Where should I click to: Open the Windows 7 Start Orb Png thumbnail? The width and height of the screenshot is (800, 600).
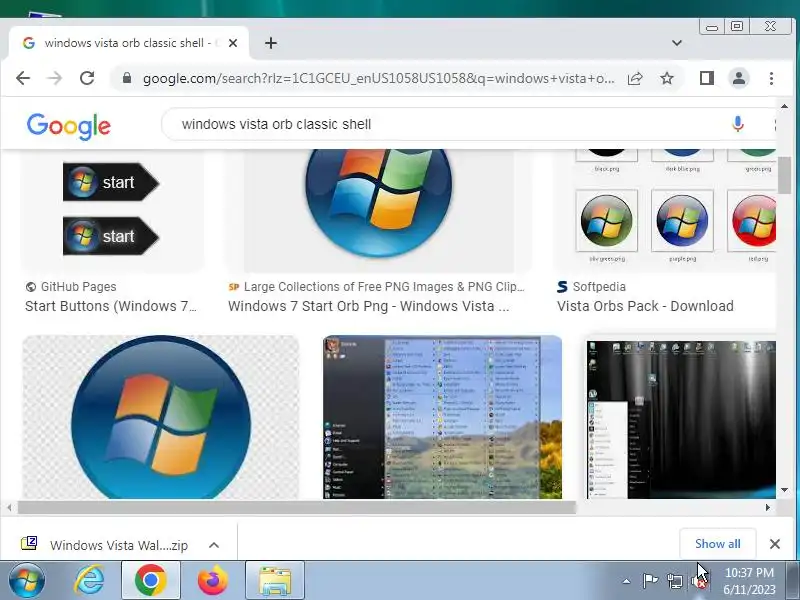point(379,211)
